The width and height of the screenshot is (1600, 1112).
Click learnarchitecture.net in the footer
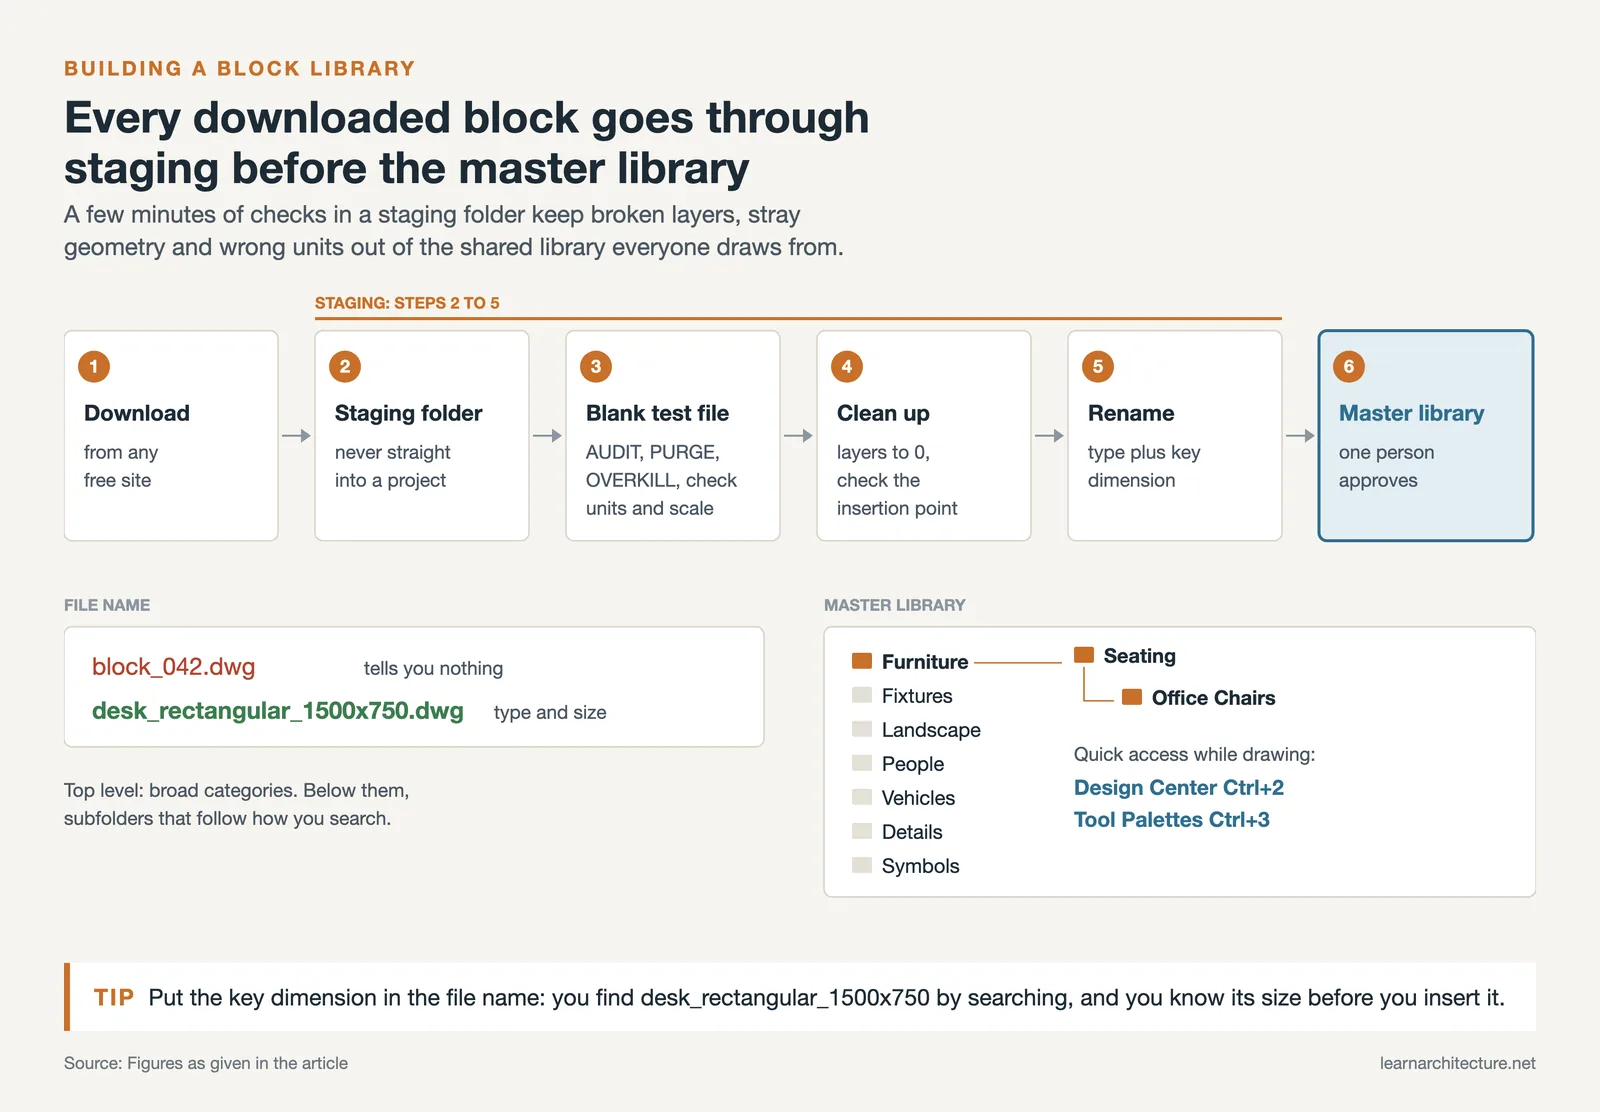coord(1458,1063)
